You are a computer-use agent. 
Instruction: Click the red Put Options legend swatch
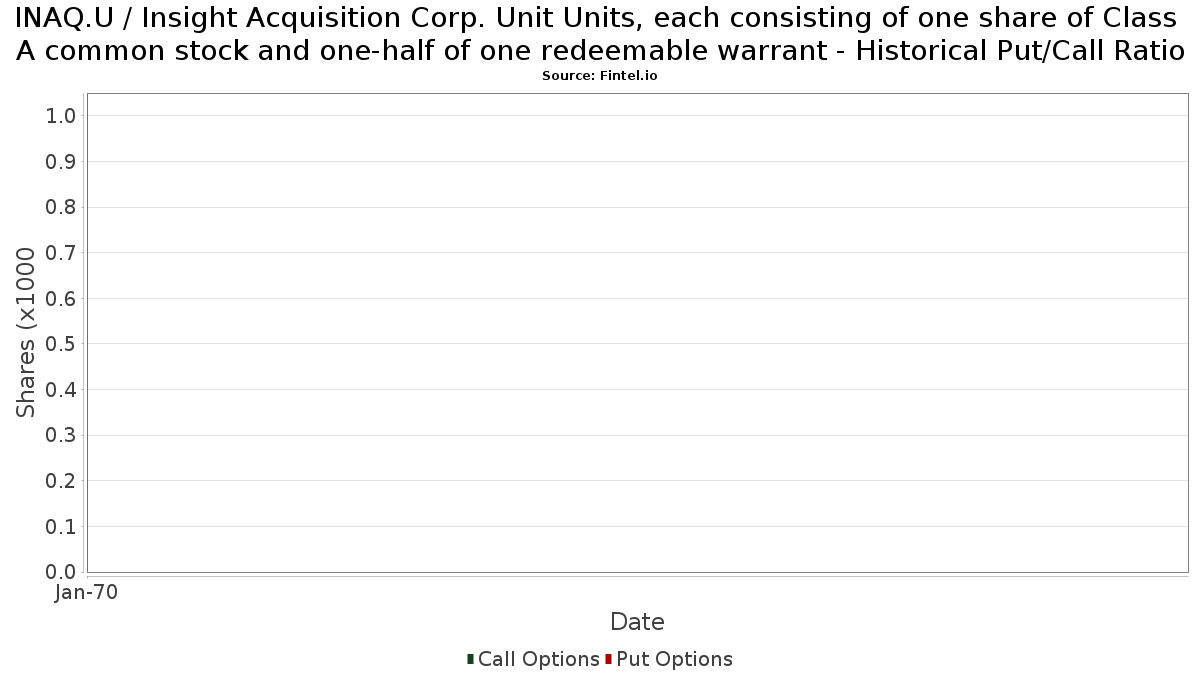click(608, 659)
